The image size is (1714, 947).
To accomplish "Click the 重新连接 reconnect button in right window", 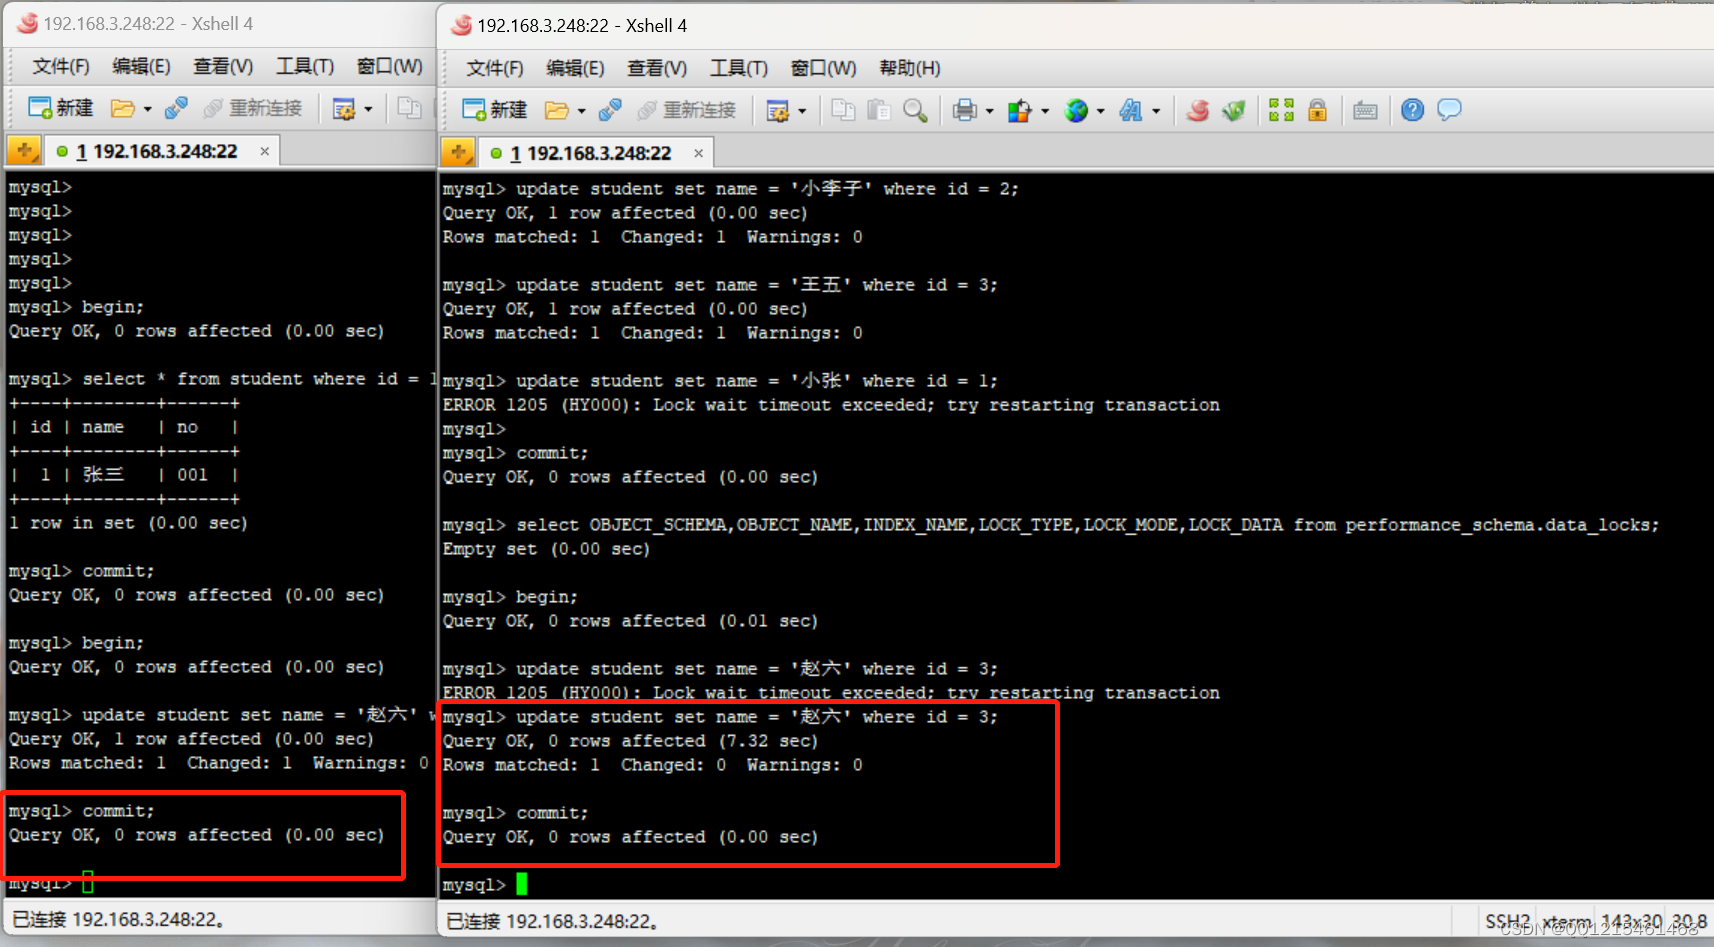I will [x=687, y=110].
